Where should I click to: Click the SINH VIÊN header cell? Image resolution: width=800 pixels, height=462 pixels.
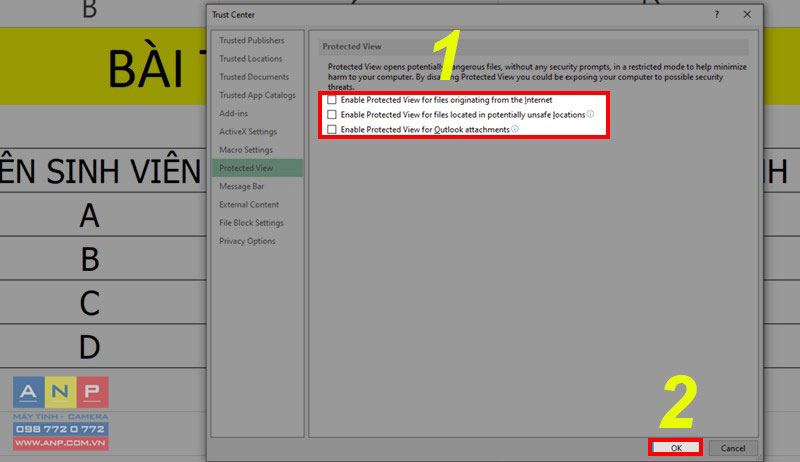pos(102,171)
